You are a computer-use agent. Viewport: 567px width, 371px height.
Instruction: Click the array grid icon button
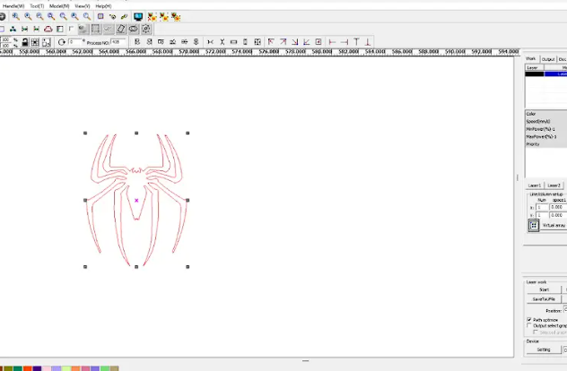[x=533, y=225]
